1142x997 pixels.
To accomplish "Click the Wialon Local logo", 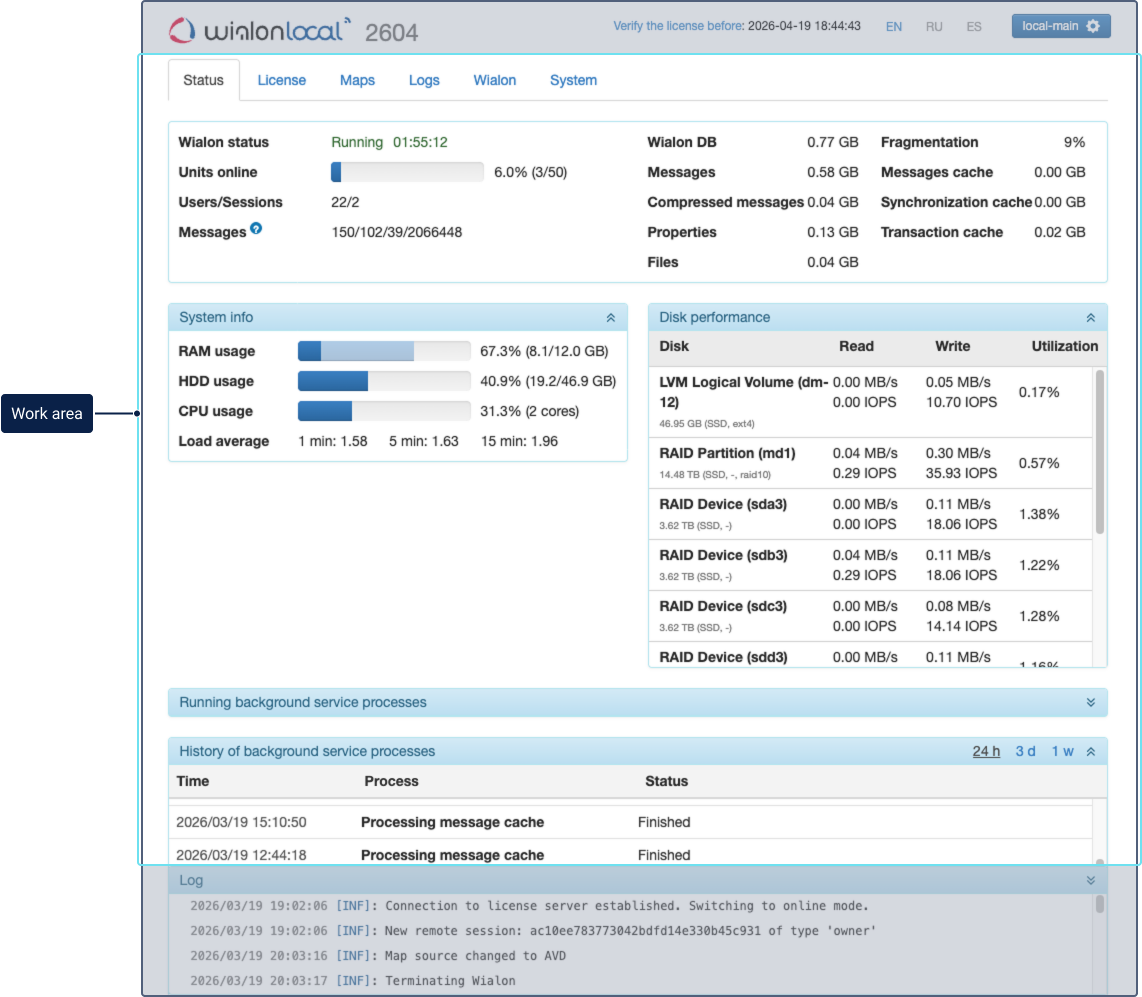I will tap(260, 29).
